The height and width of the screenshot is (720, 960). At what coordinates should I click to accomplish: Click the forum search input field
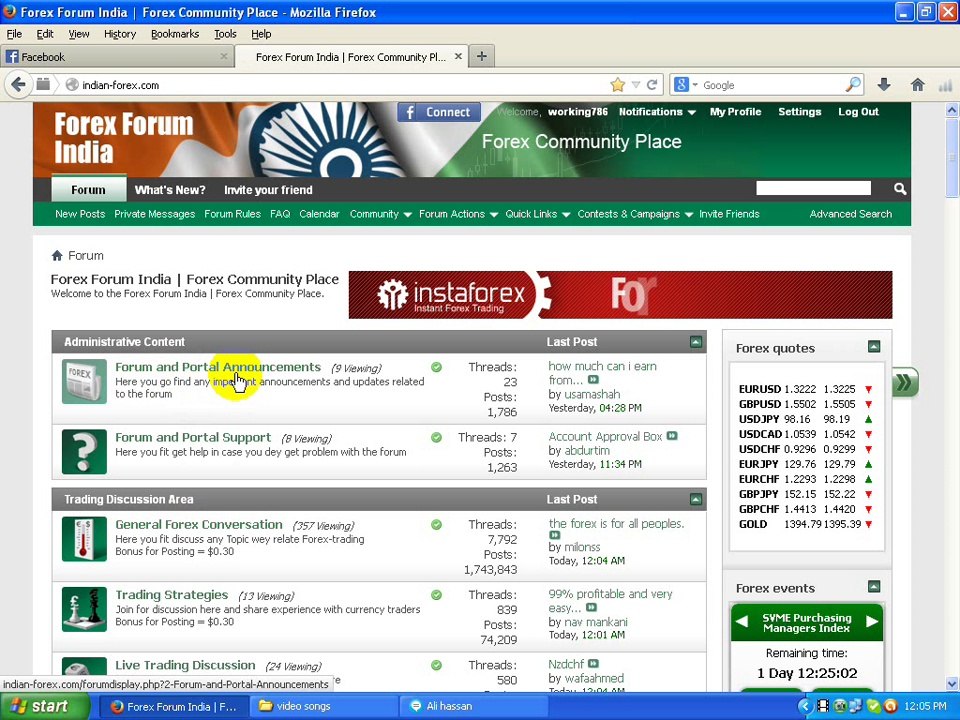(813, 188)
